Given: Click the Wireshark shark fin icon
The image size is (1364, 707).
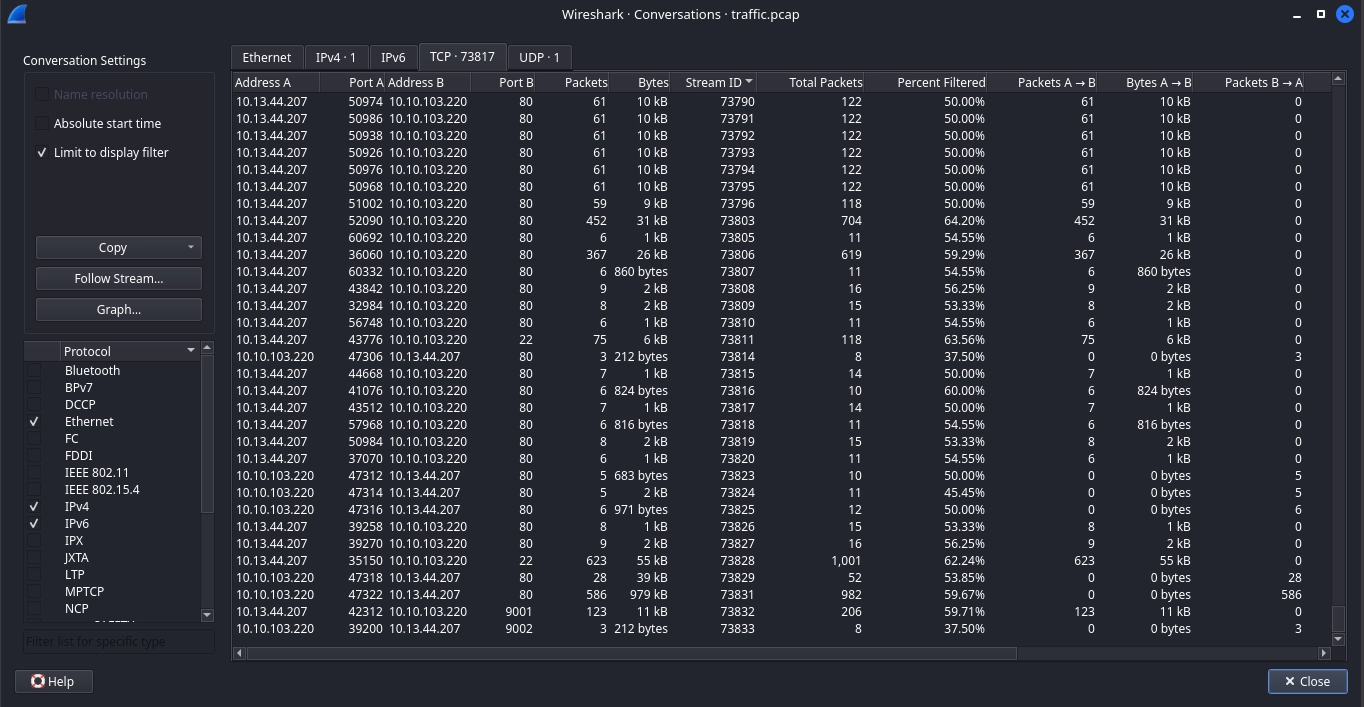Looking at the screenshot, I should tap(16, 14).
